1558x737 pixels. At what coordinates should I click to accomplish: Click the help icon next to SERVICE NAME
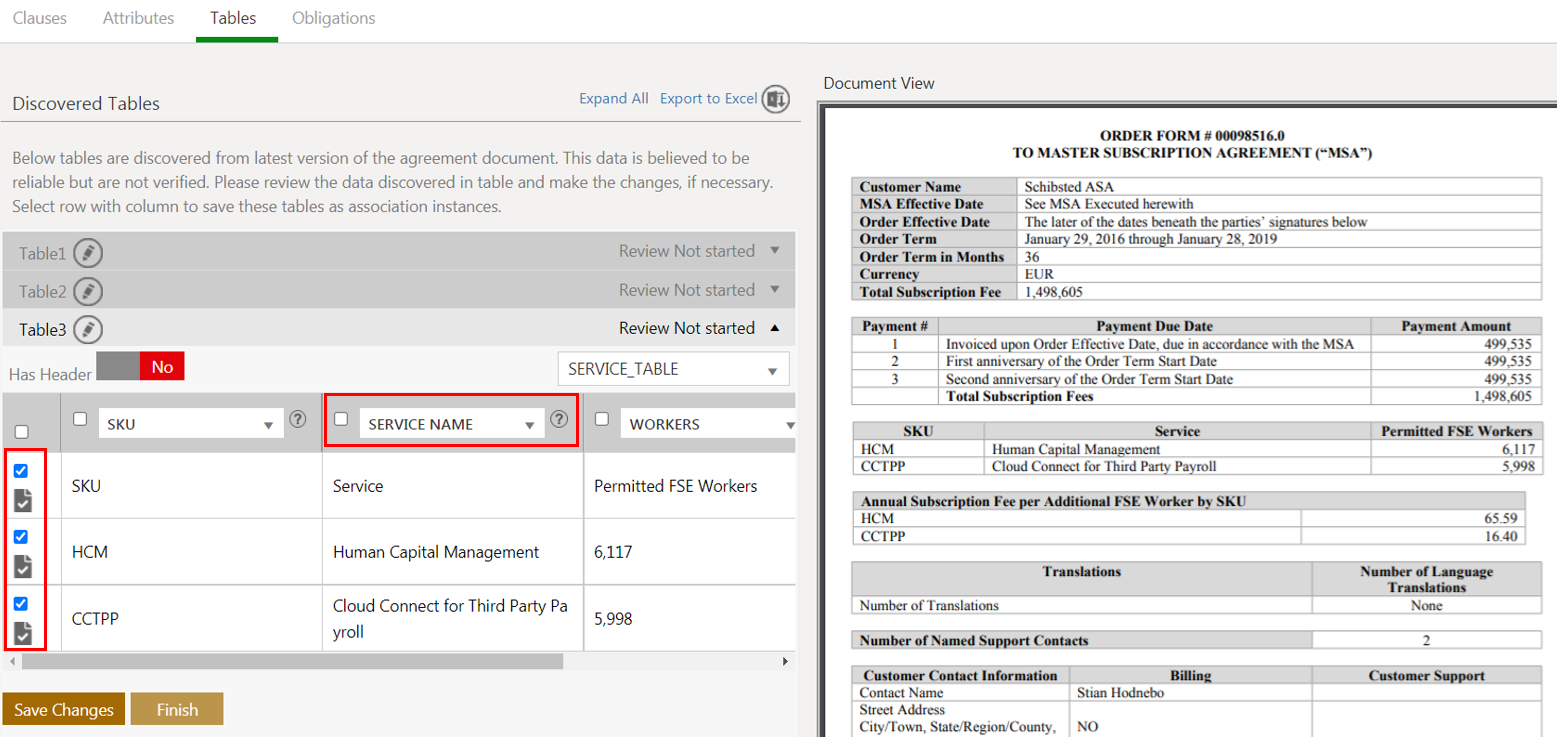[x=560, y=421]
